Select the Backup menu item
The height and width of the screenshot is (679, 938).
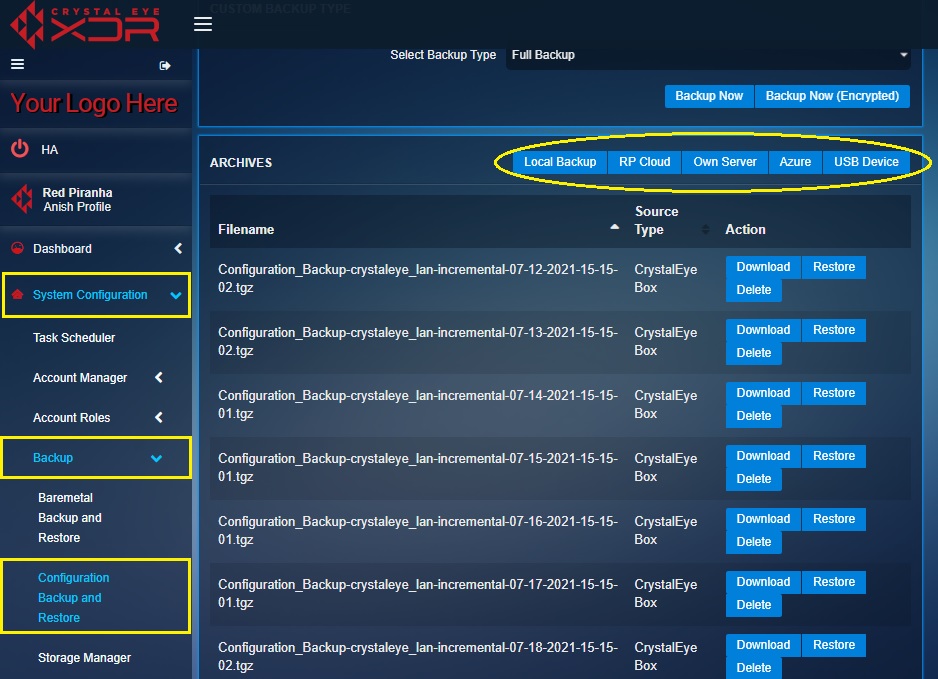[x=53, y=458]
